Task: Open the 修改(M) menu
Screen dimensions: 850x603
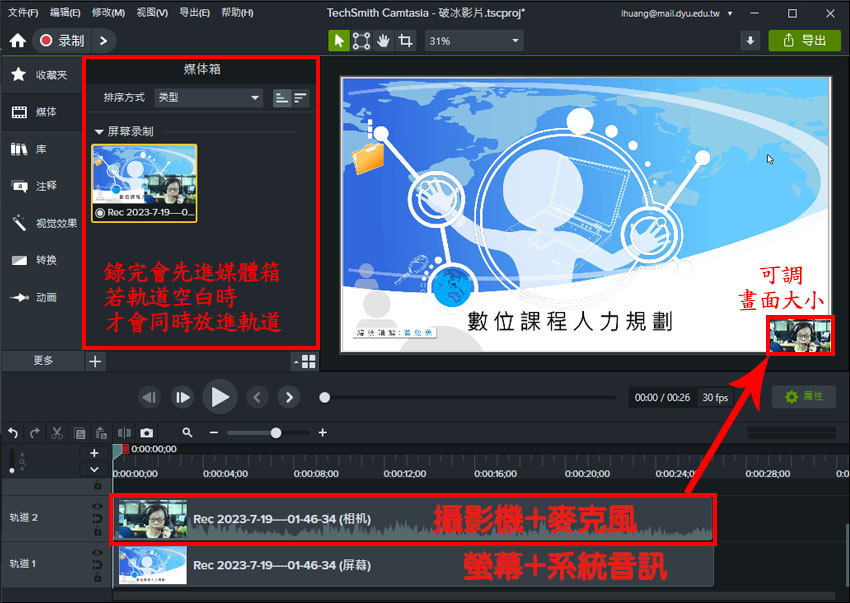Action: (x=108, y=13)
